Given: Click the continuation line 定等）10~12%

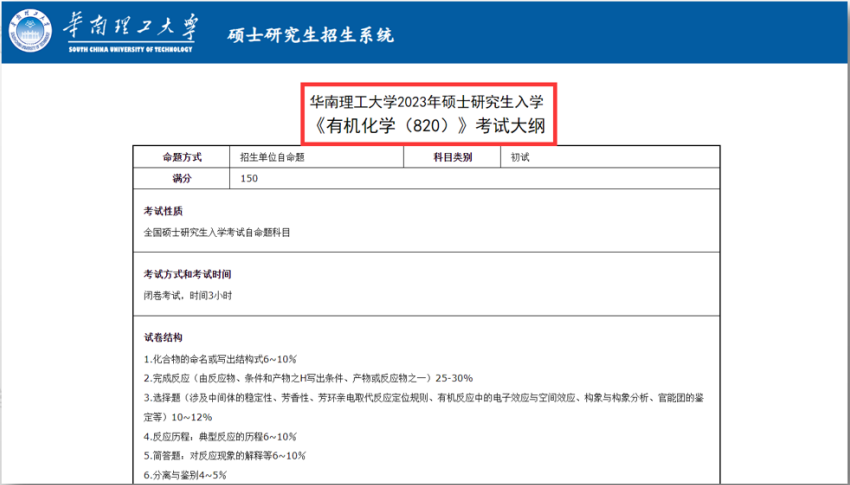Looking at the screenshot, I should [178, 417].
